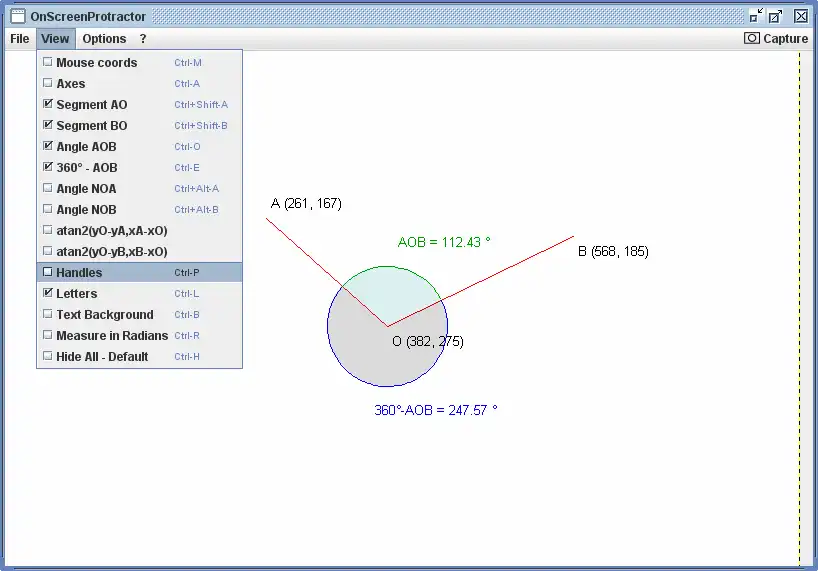
Task: Uncheck the Letters option
Action: point(47,293)
